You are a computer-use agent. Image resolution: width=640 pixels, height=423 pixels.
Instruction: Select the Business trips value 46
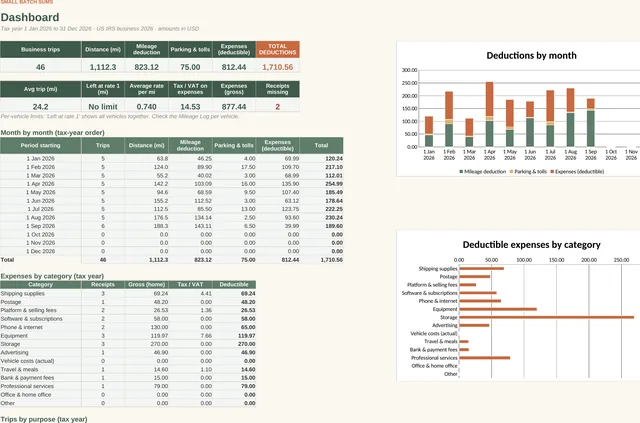[x=40, y=67]
